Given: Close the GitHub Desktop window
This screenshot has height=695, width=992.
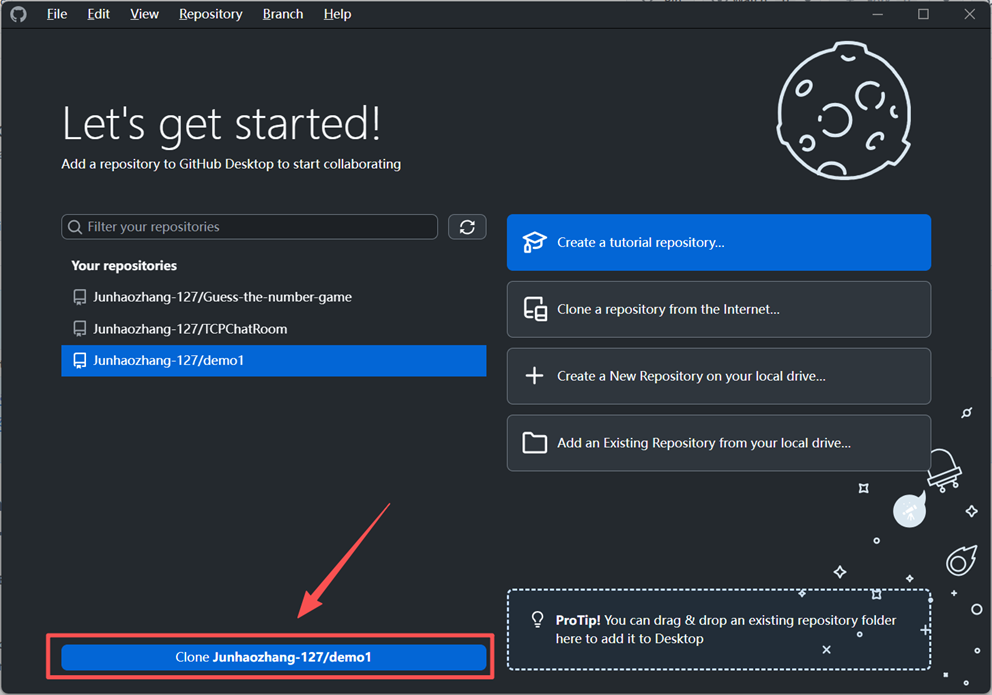Looking at the screenshot, I should click(x=969, y=14).
